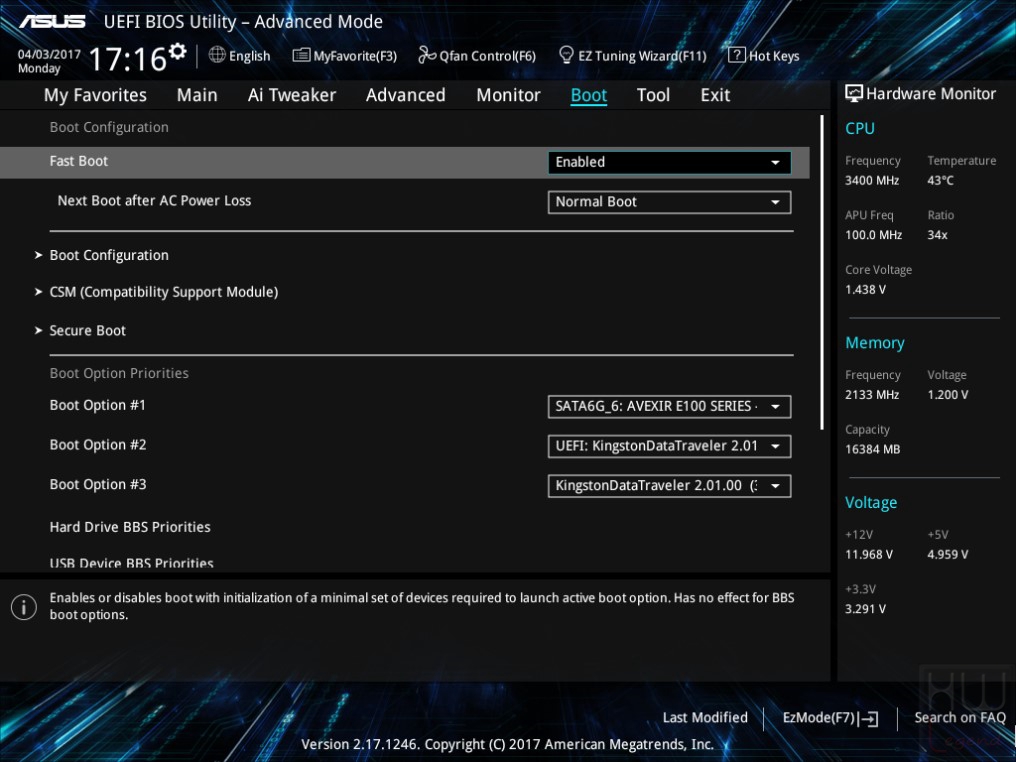
Task: Open the Next Boot after AC Power Loss dropdown
Action: click(x=669, y=202)
